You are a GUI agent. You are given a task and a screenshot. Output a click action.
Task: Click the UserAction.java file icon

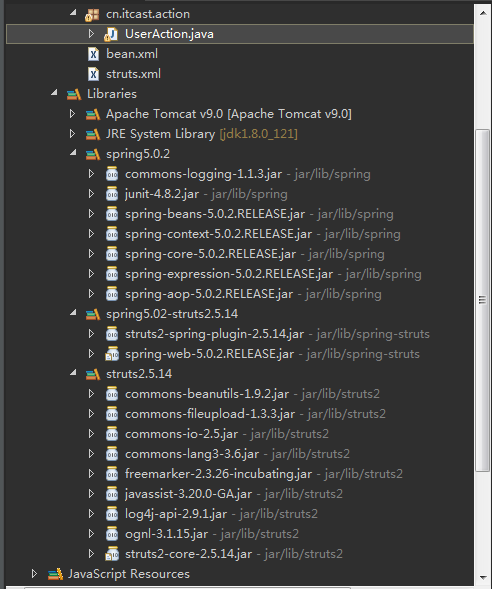click(x=111, y=34)
